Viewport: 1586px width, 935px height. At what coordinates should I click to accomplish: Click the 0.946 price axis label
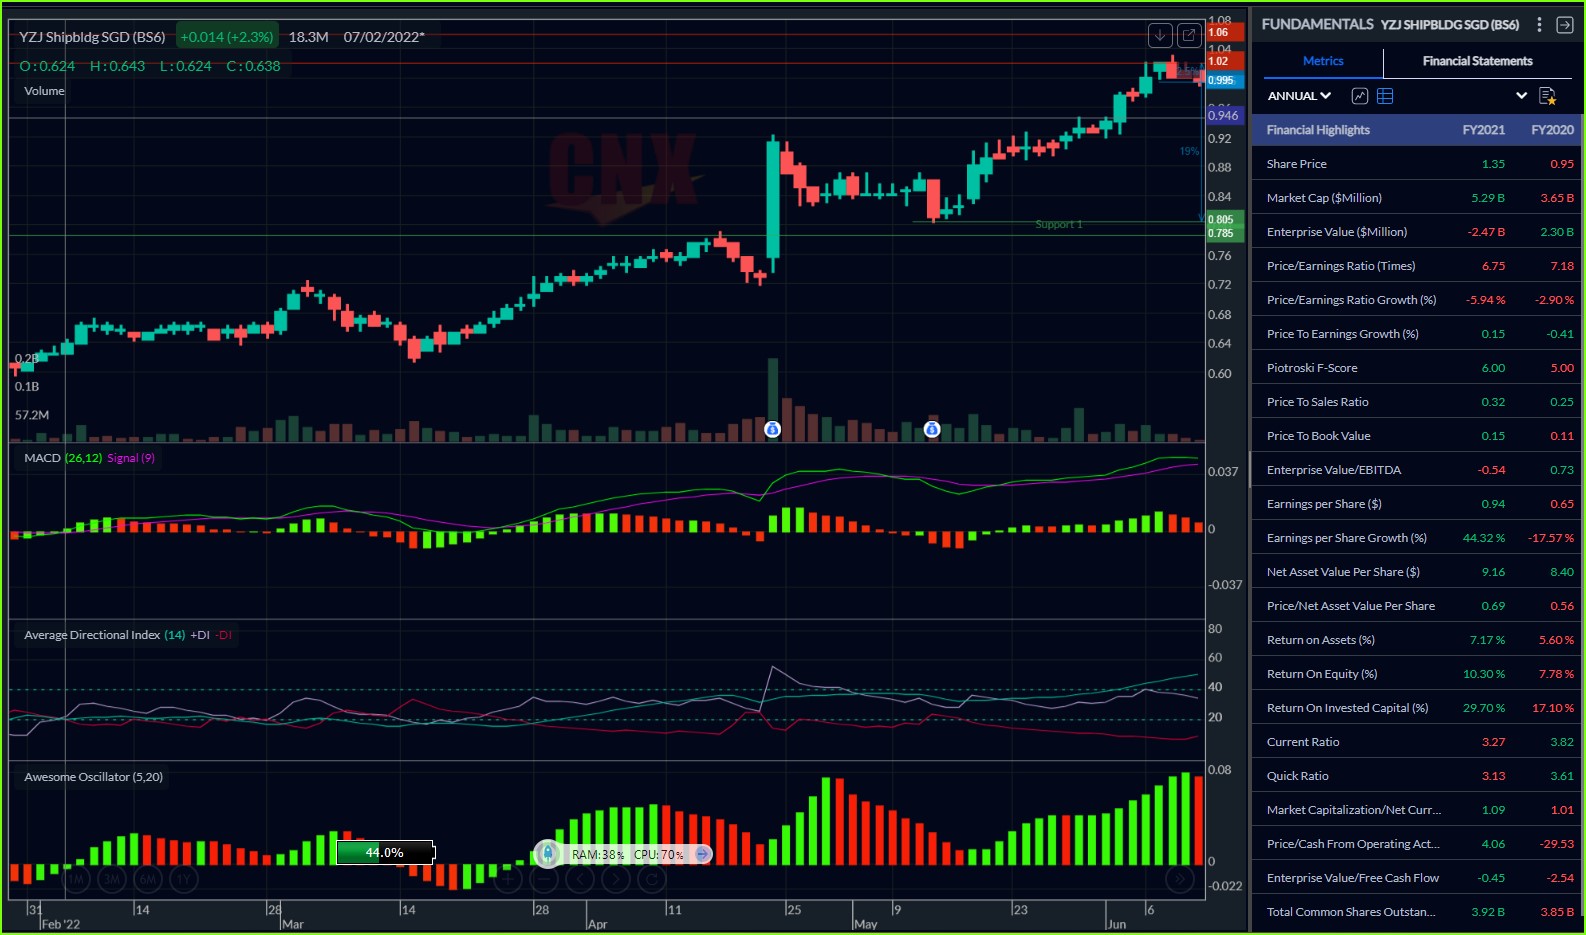1225,115
